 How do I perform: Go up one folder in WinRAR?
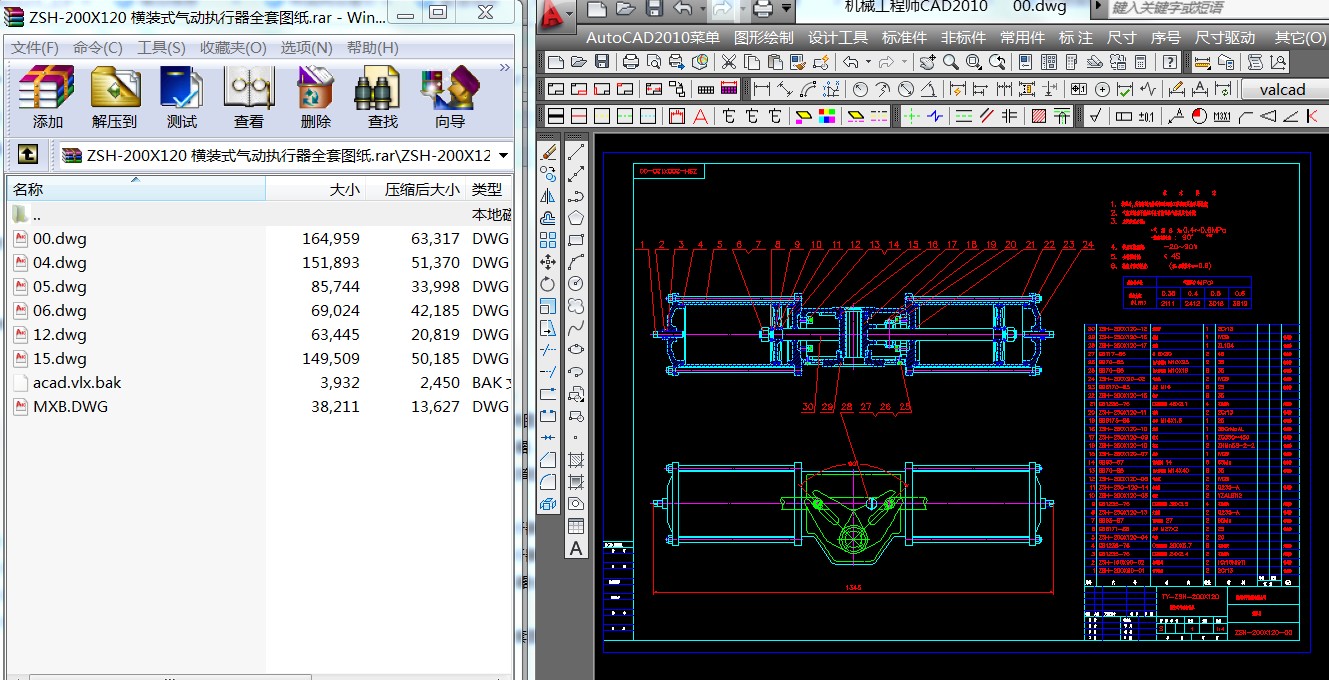(28, 155)
